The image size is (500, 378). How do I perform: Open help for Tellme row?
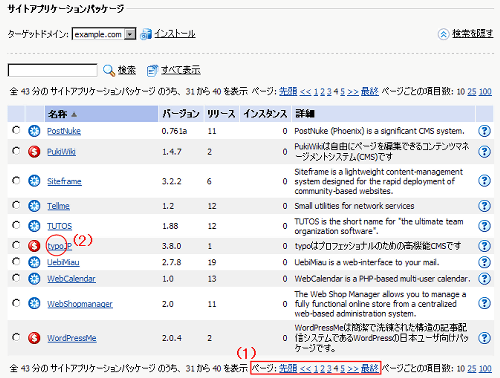[484, 206]
